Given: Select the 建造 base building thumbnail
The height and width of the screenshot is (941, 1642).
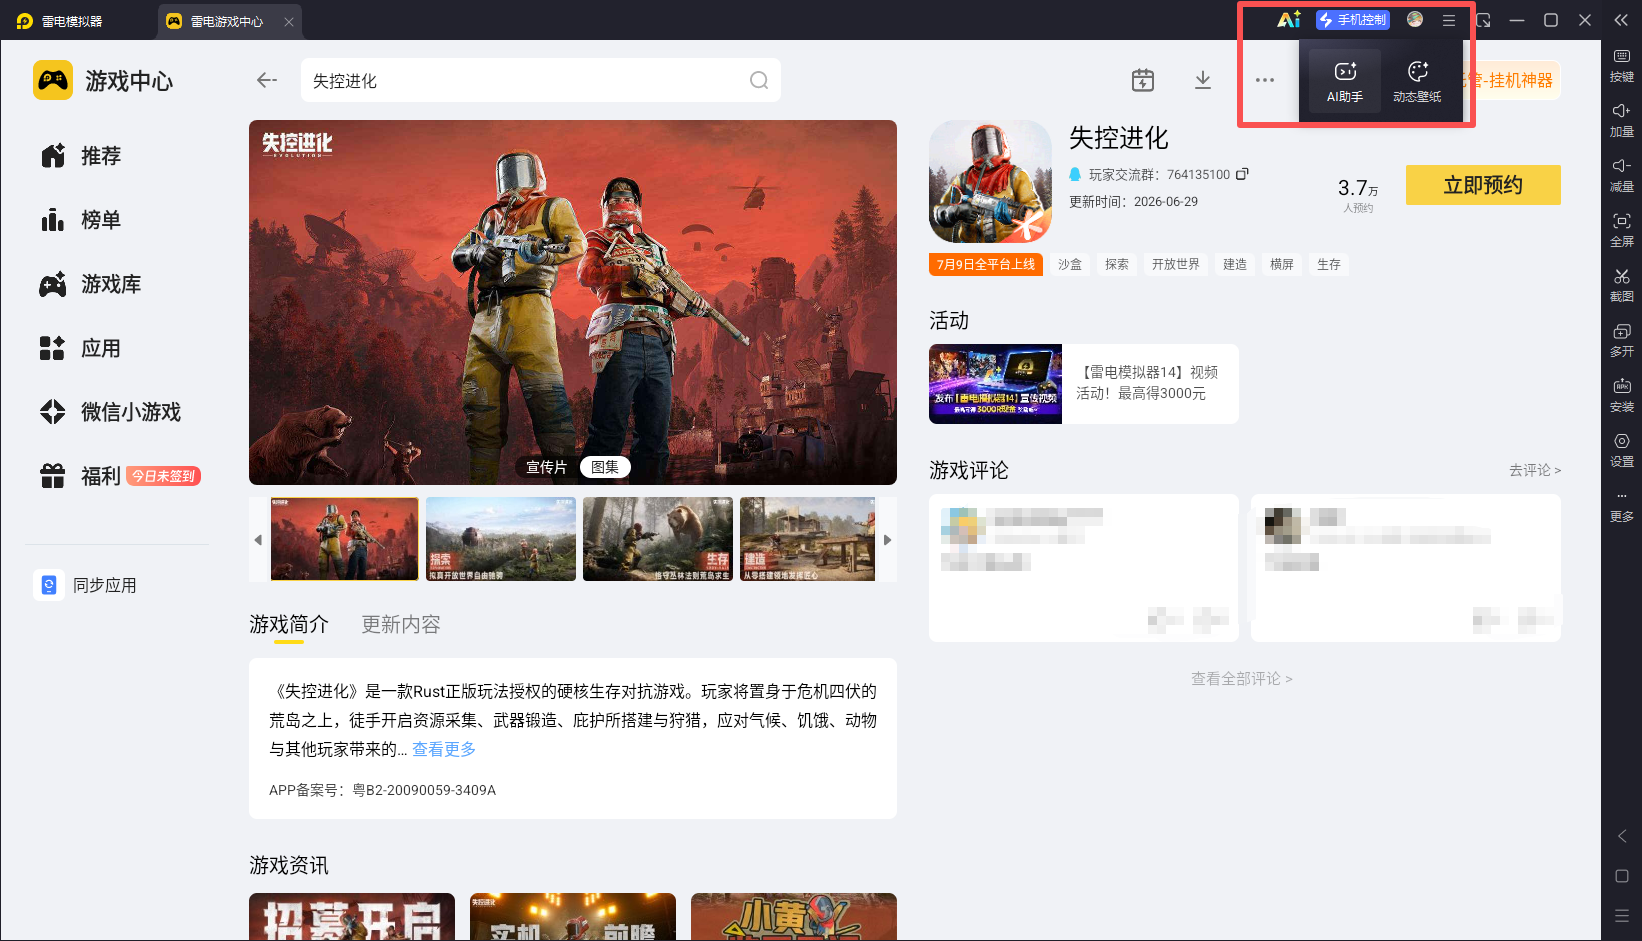Looking at the screenshot, I should [808, 539].
